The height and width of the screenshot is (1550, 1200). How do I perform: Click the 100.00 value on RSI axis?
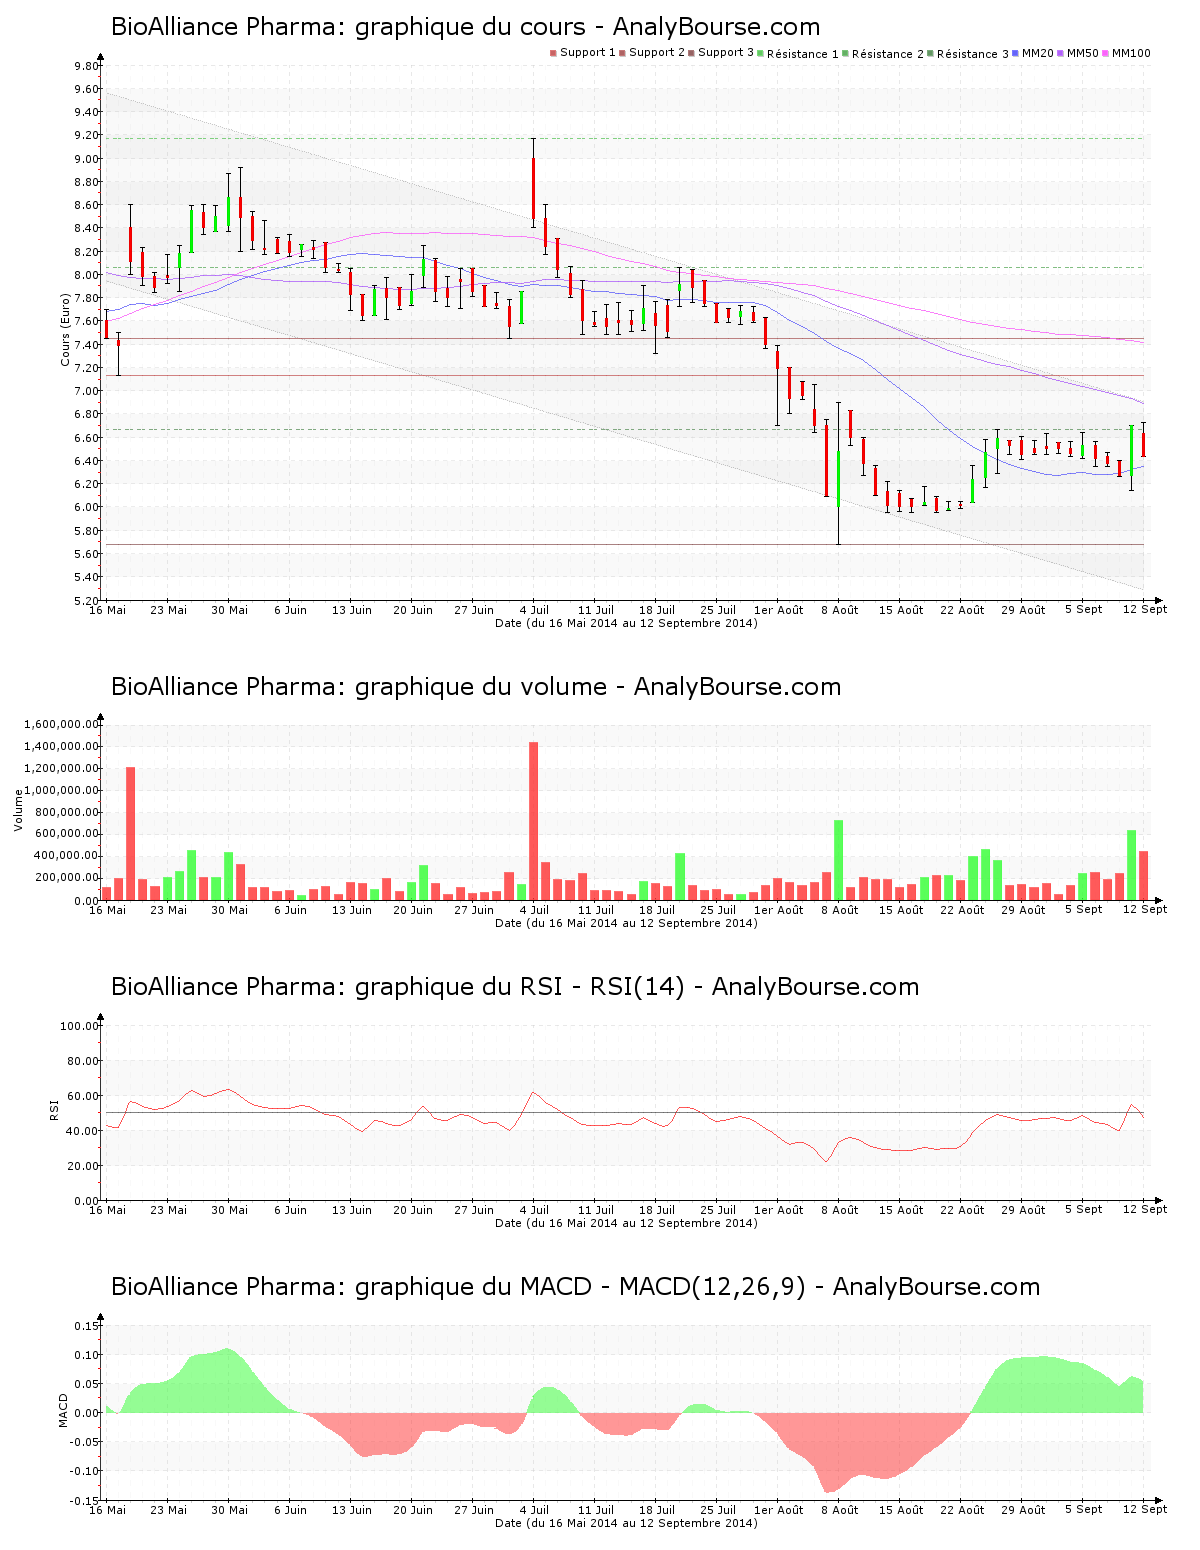click(x=80, y=1026)
